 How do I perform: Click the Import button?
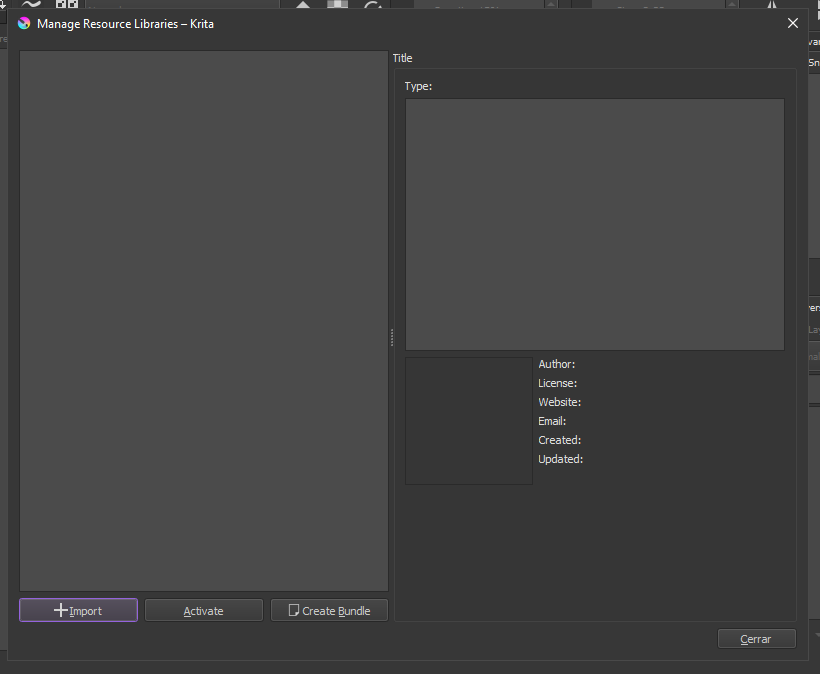point(78,610)
